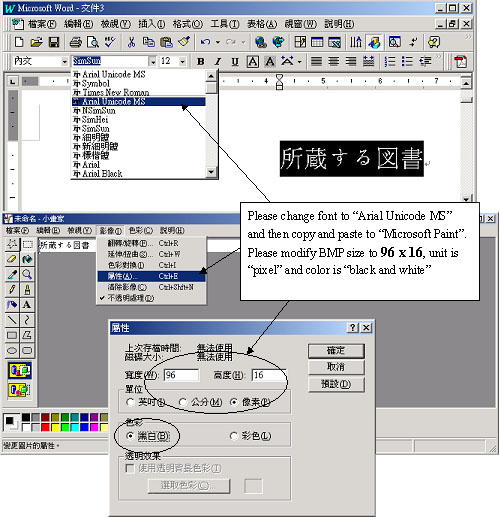Open the 格式 Format menu in Word
The height and width of the screenshot is (517, 499).
click(x=187, y=24)
